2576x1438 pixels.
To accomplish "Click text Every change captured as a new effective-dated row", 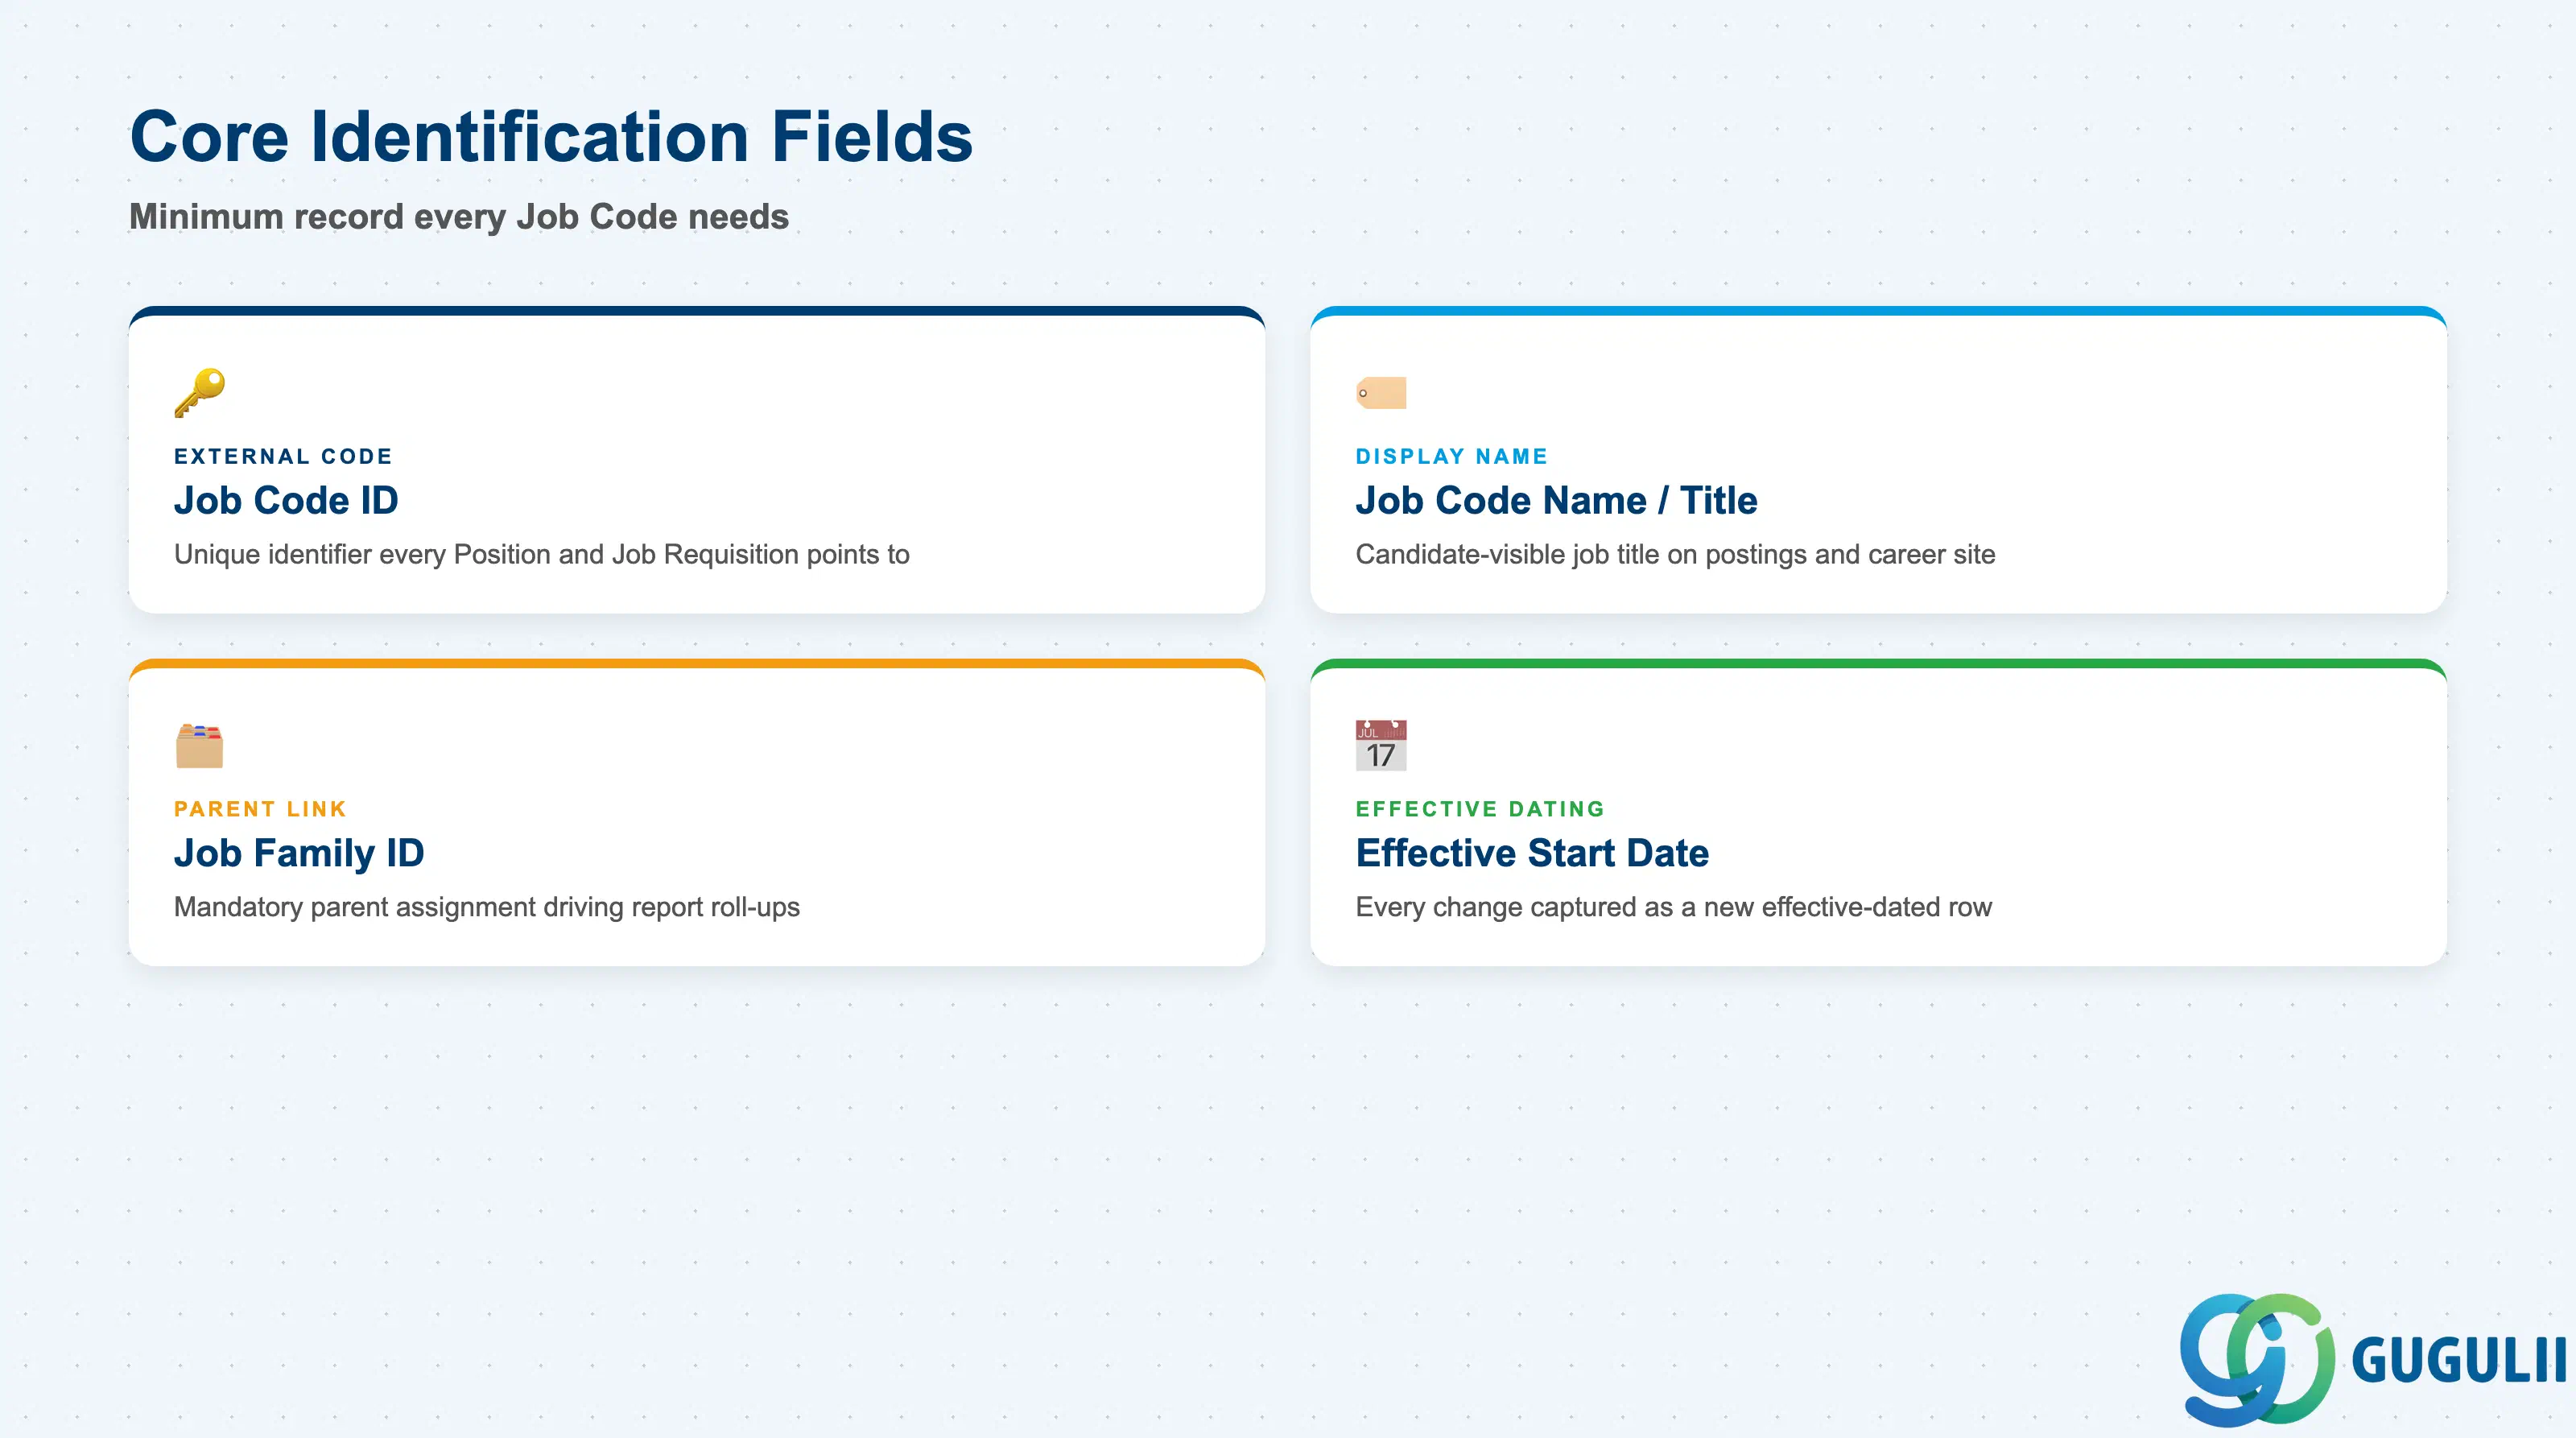I will point(1674,907).
